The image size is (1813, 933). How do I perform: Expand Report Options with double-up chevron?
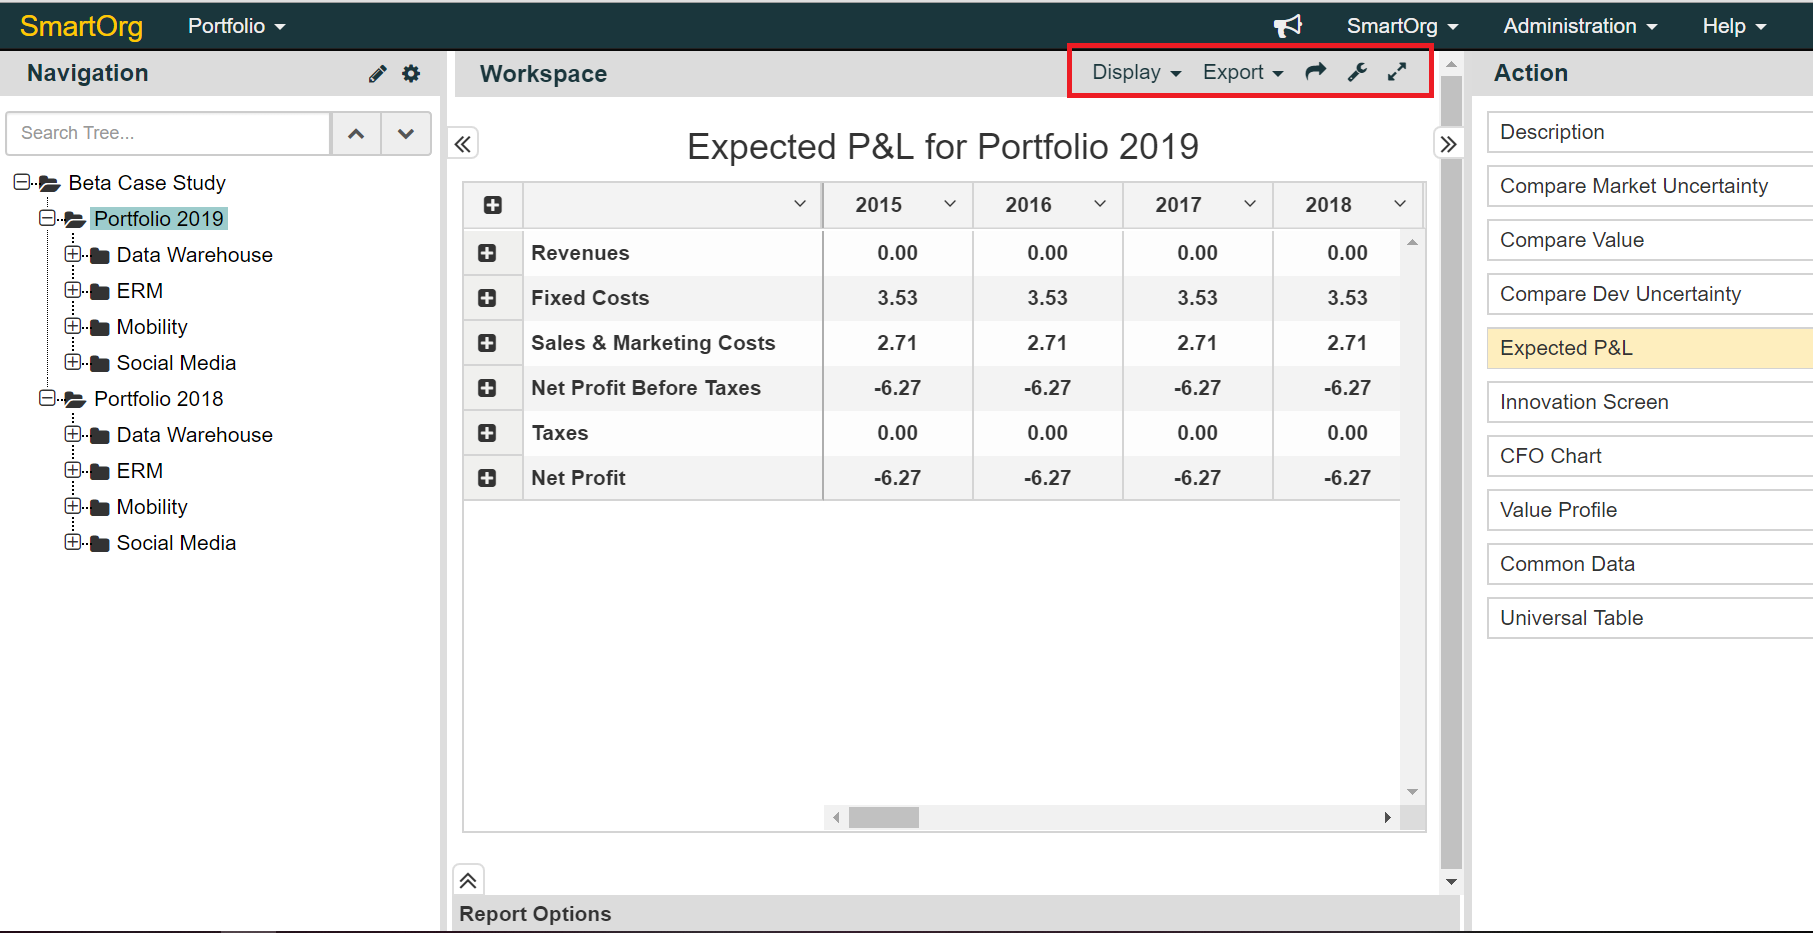(468, 880)
